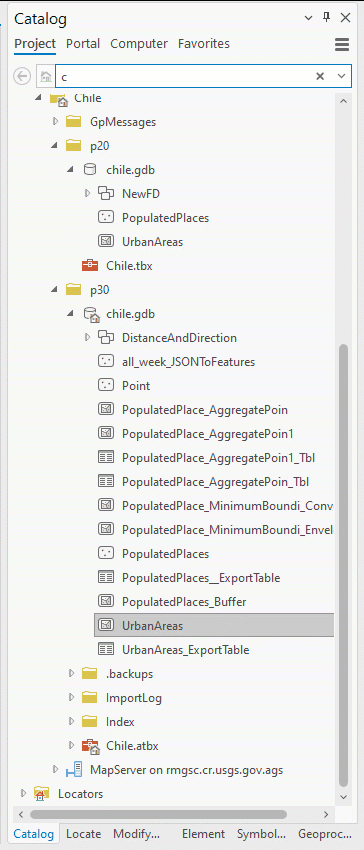Click the horizontal scrollbar thumb
Viewport: 364px width, 850px height.
coord(158,814)
